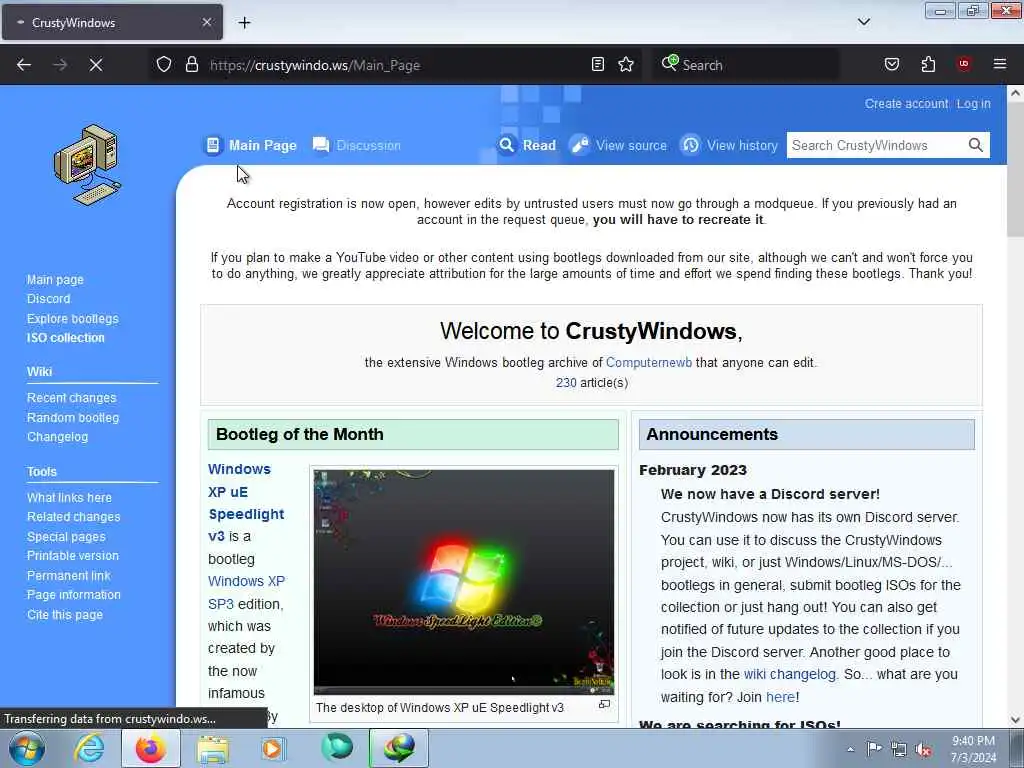
Task: Open ISO collection sidebar link
Action: click(x=65, y=338)
